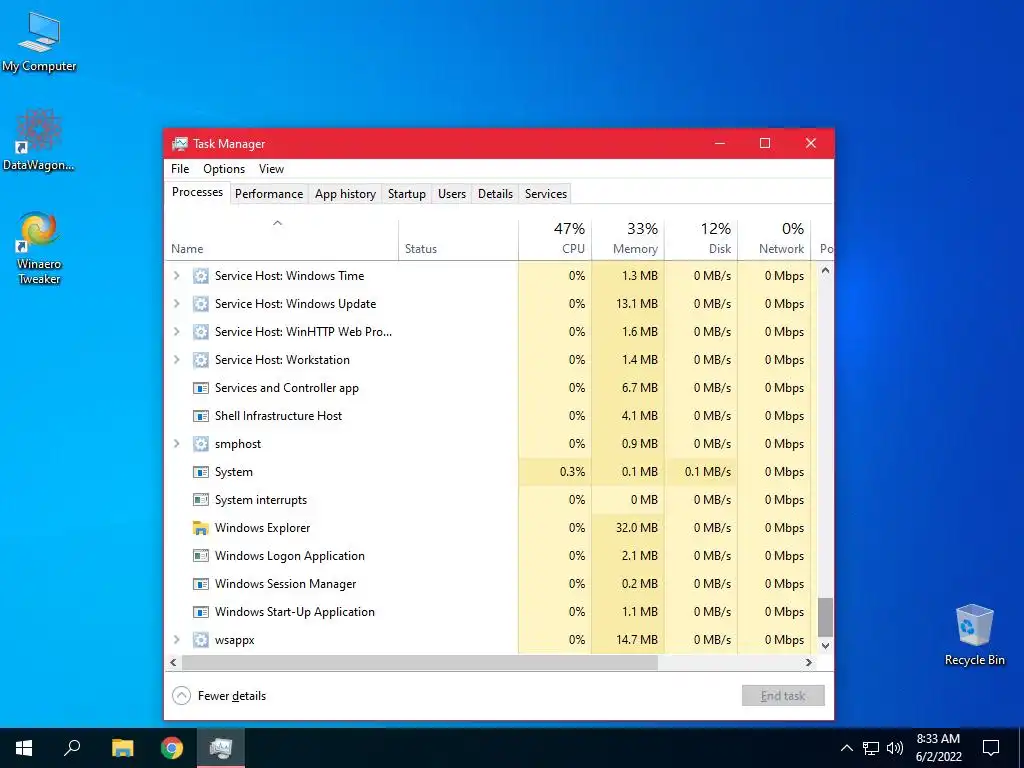Open File Explorer from the taskbar
Image resolution: width=1024 pixels, height=768 pixels.
(122, 748)
